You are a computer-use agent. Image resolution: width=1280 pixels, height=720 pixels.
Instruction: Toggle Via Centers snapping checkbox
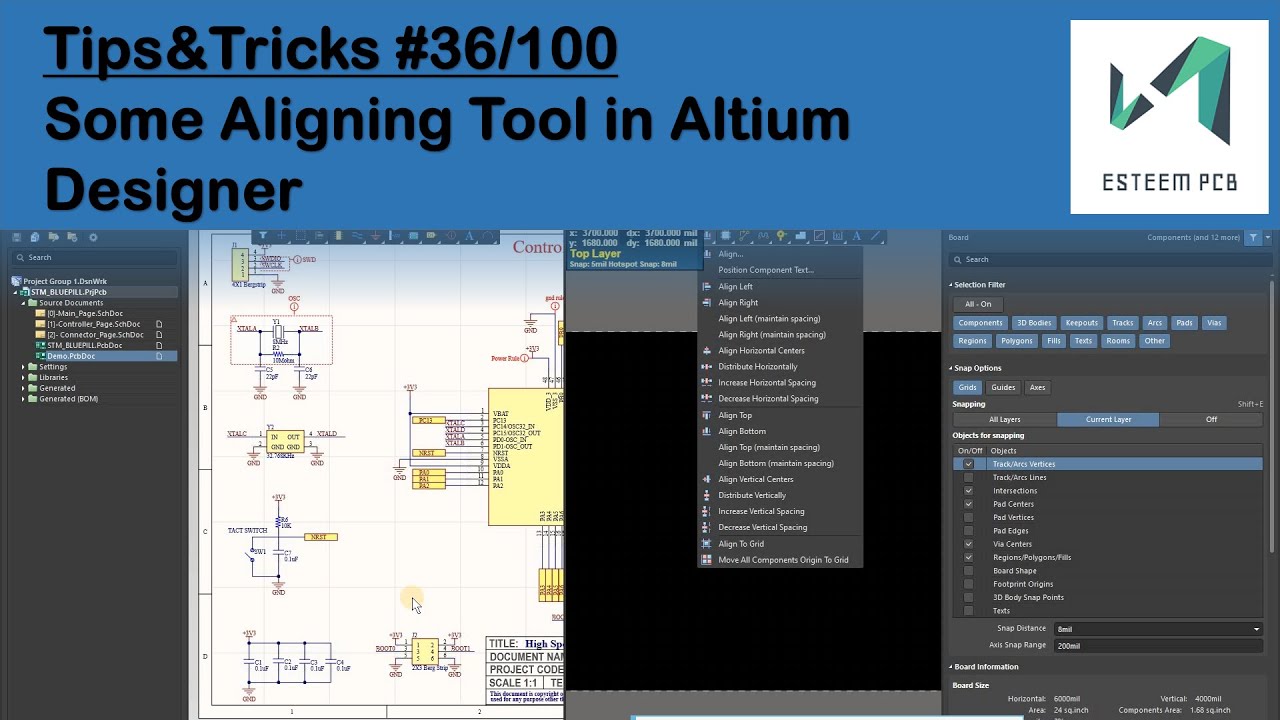point(968,544)
